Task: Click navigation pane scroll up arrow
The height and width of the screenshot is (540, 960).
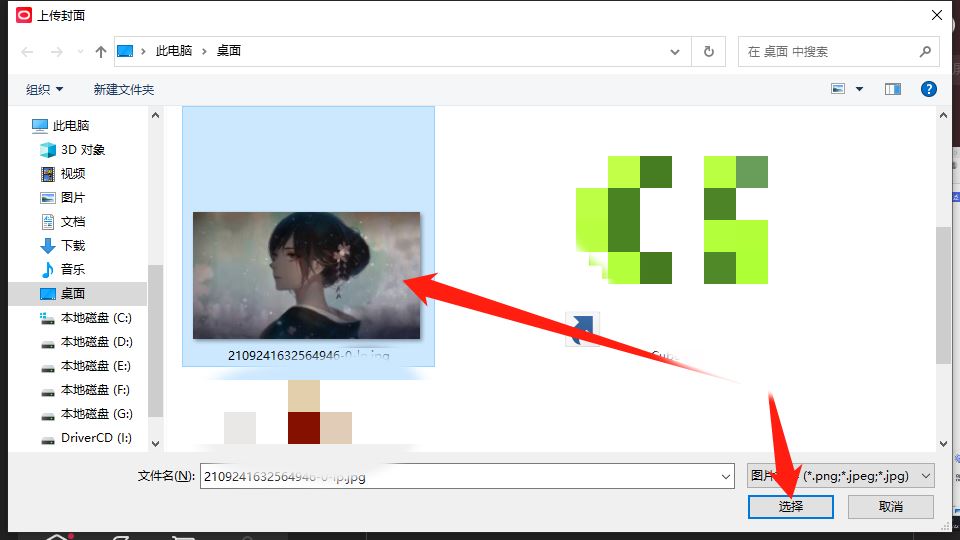Action: pos(156,116)
